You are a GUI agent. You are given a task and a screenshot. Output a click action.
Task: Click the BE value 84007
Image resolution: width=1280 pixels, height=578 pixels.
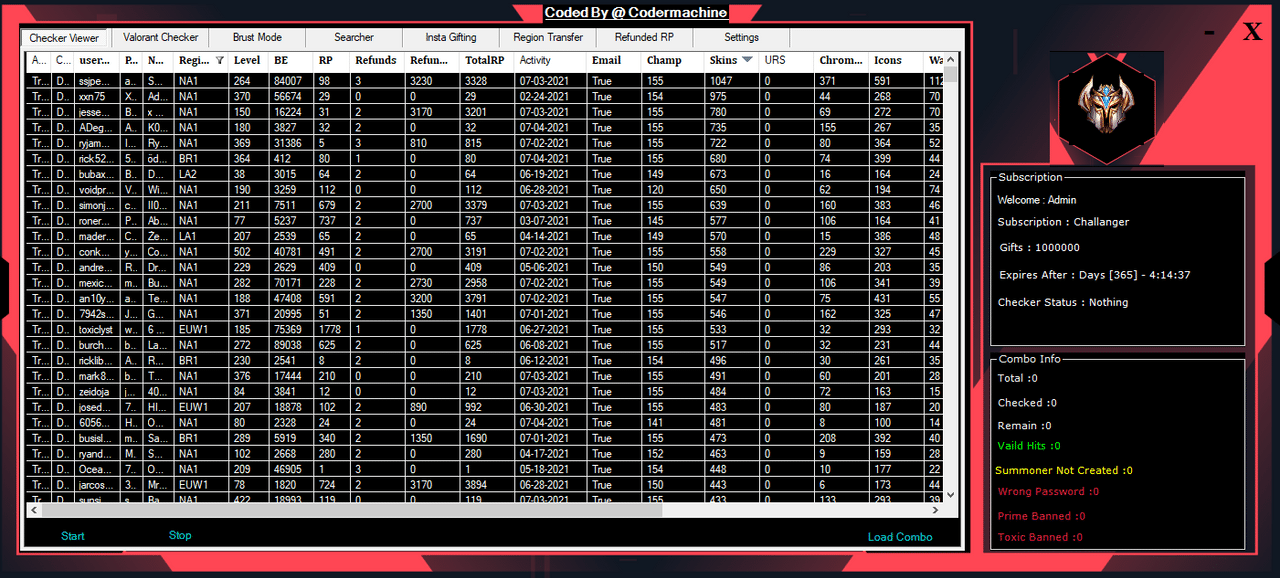click(288, 81)
